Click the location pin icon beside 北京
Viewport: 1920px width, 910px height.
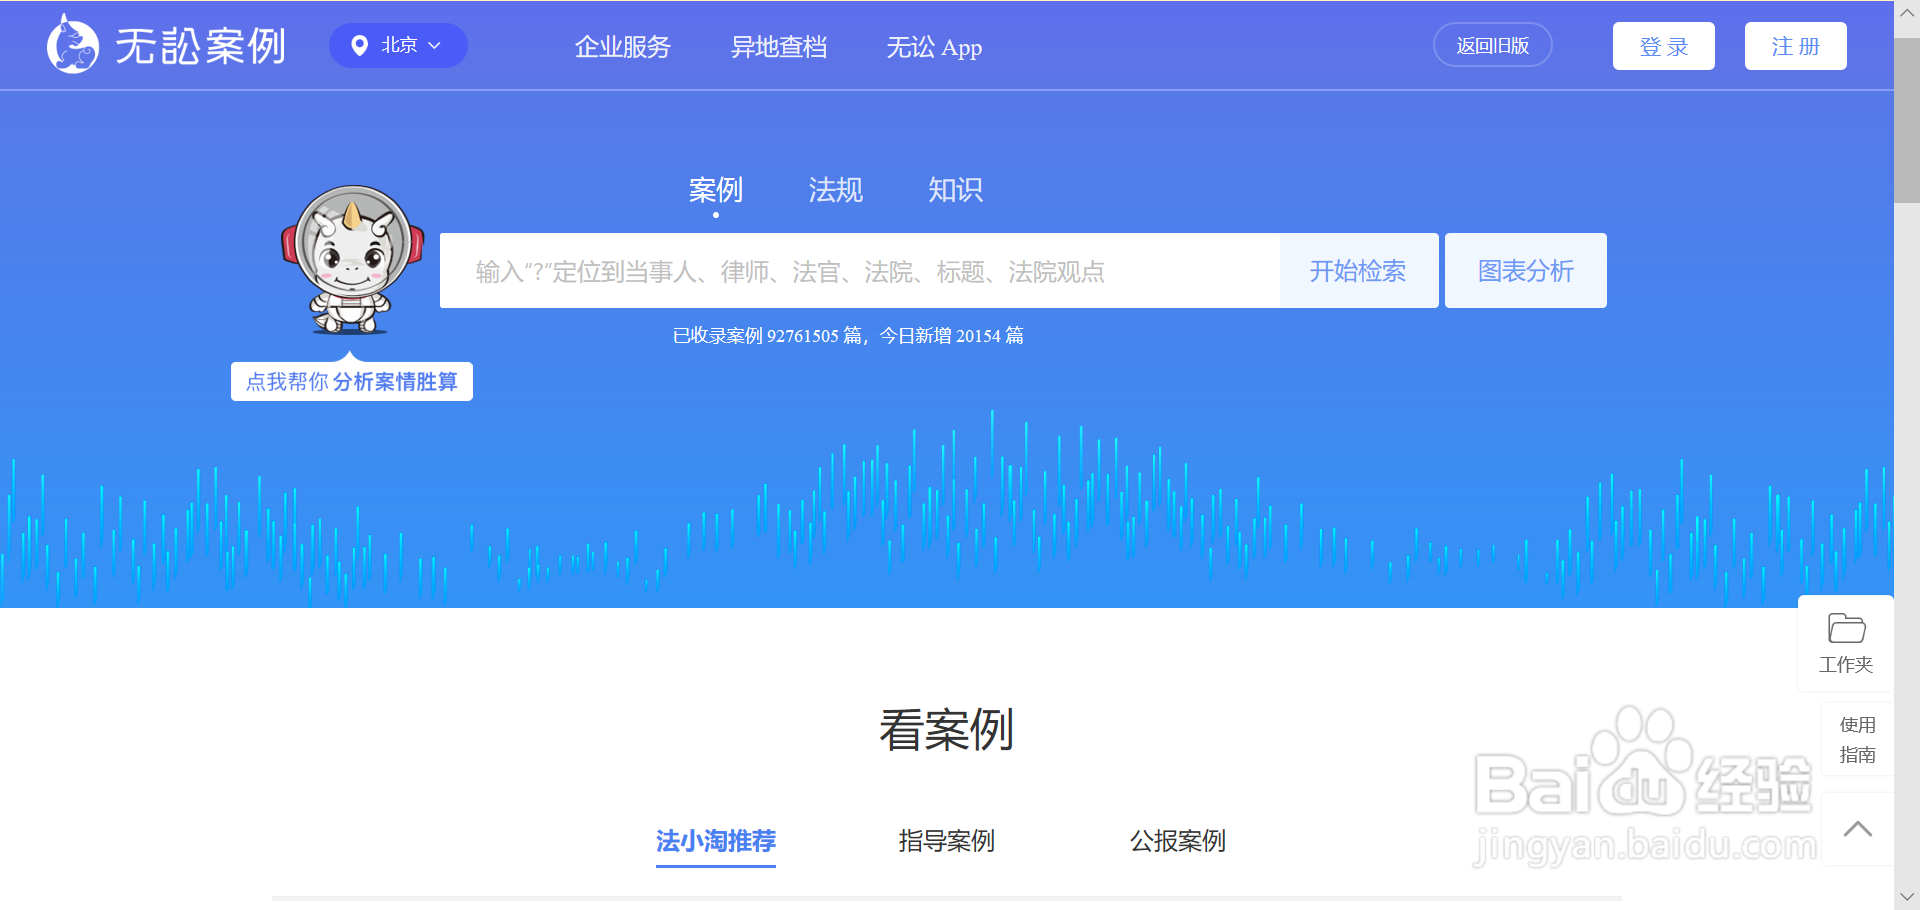pyautogui.click(x=360, y=46)
